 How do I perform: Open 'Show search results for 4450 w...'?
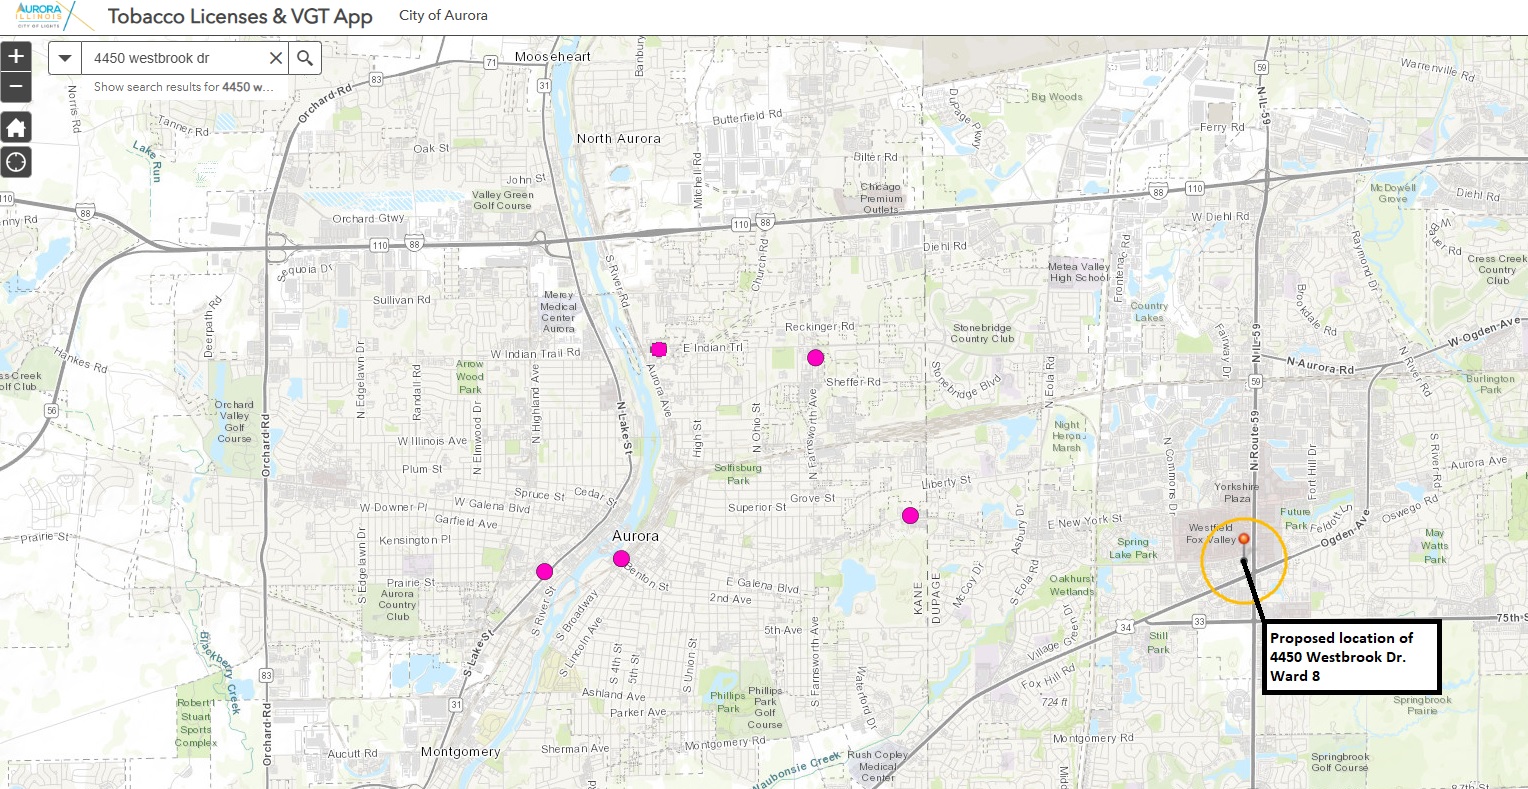(183, 87)
